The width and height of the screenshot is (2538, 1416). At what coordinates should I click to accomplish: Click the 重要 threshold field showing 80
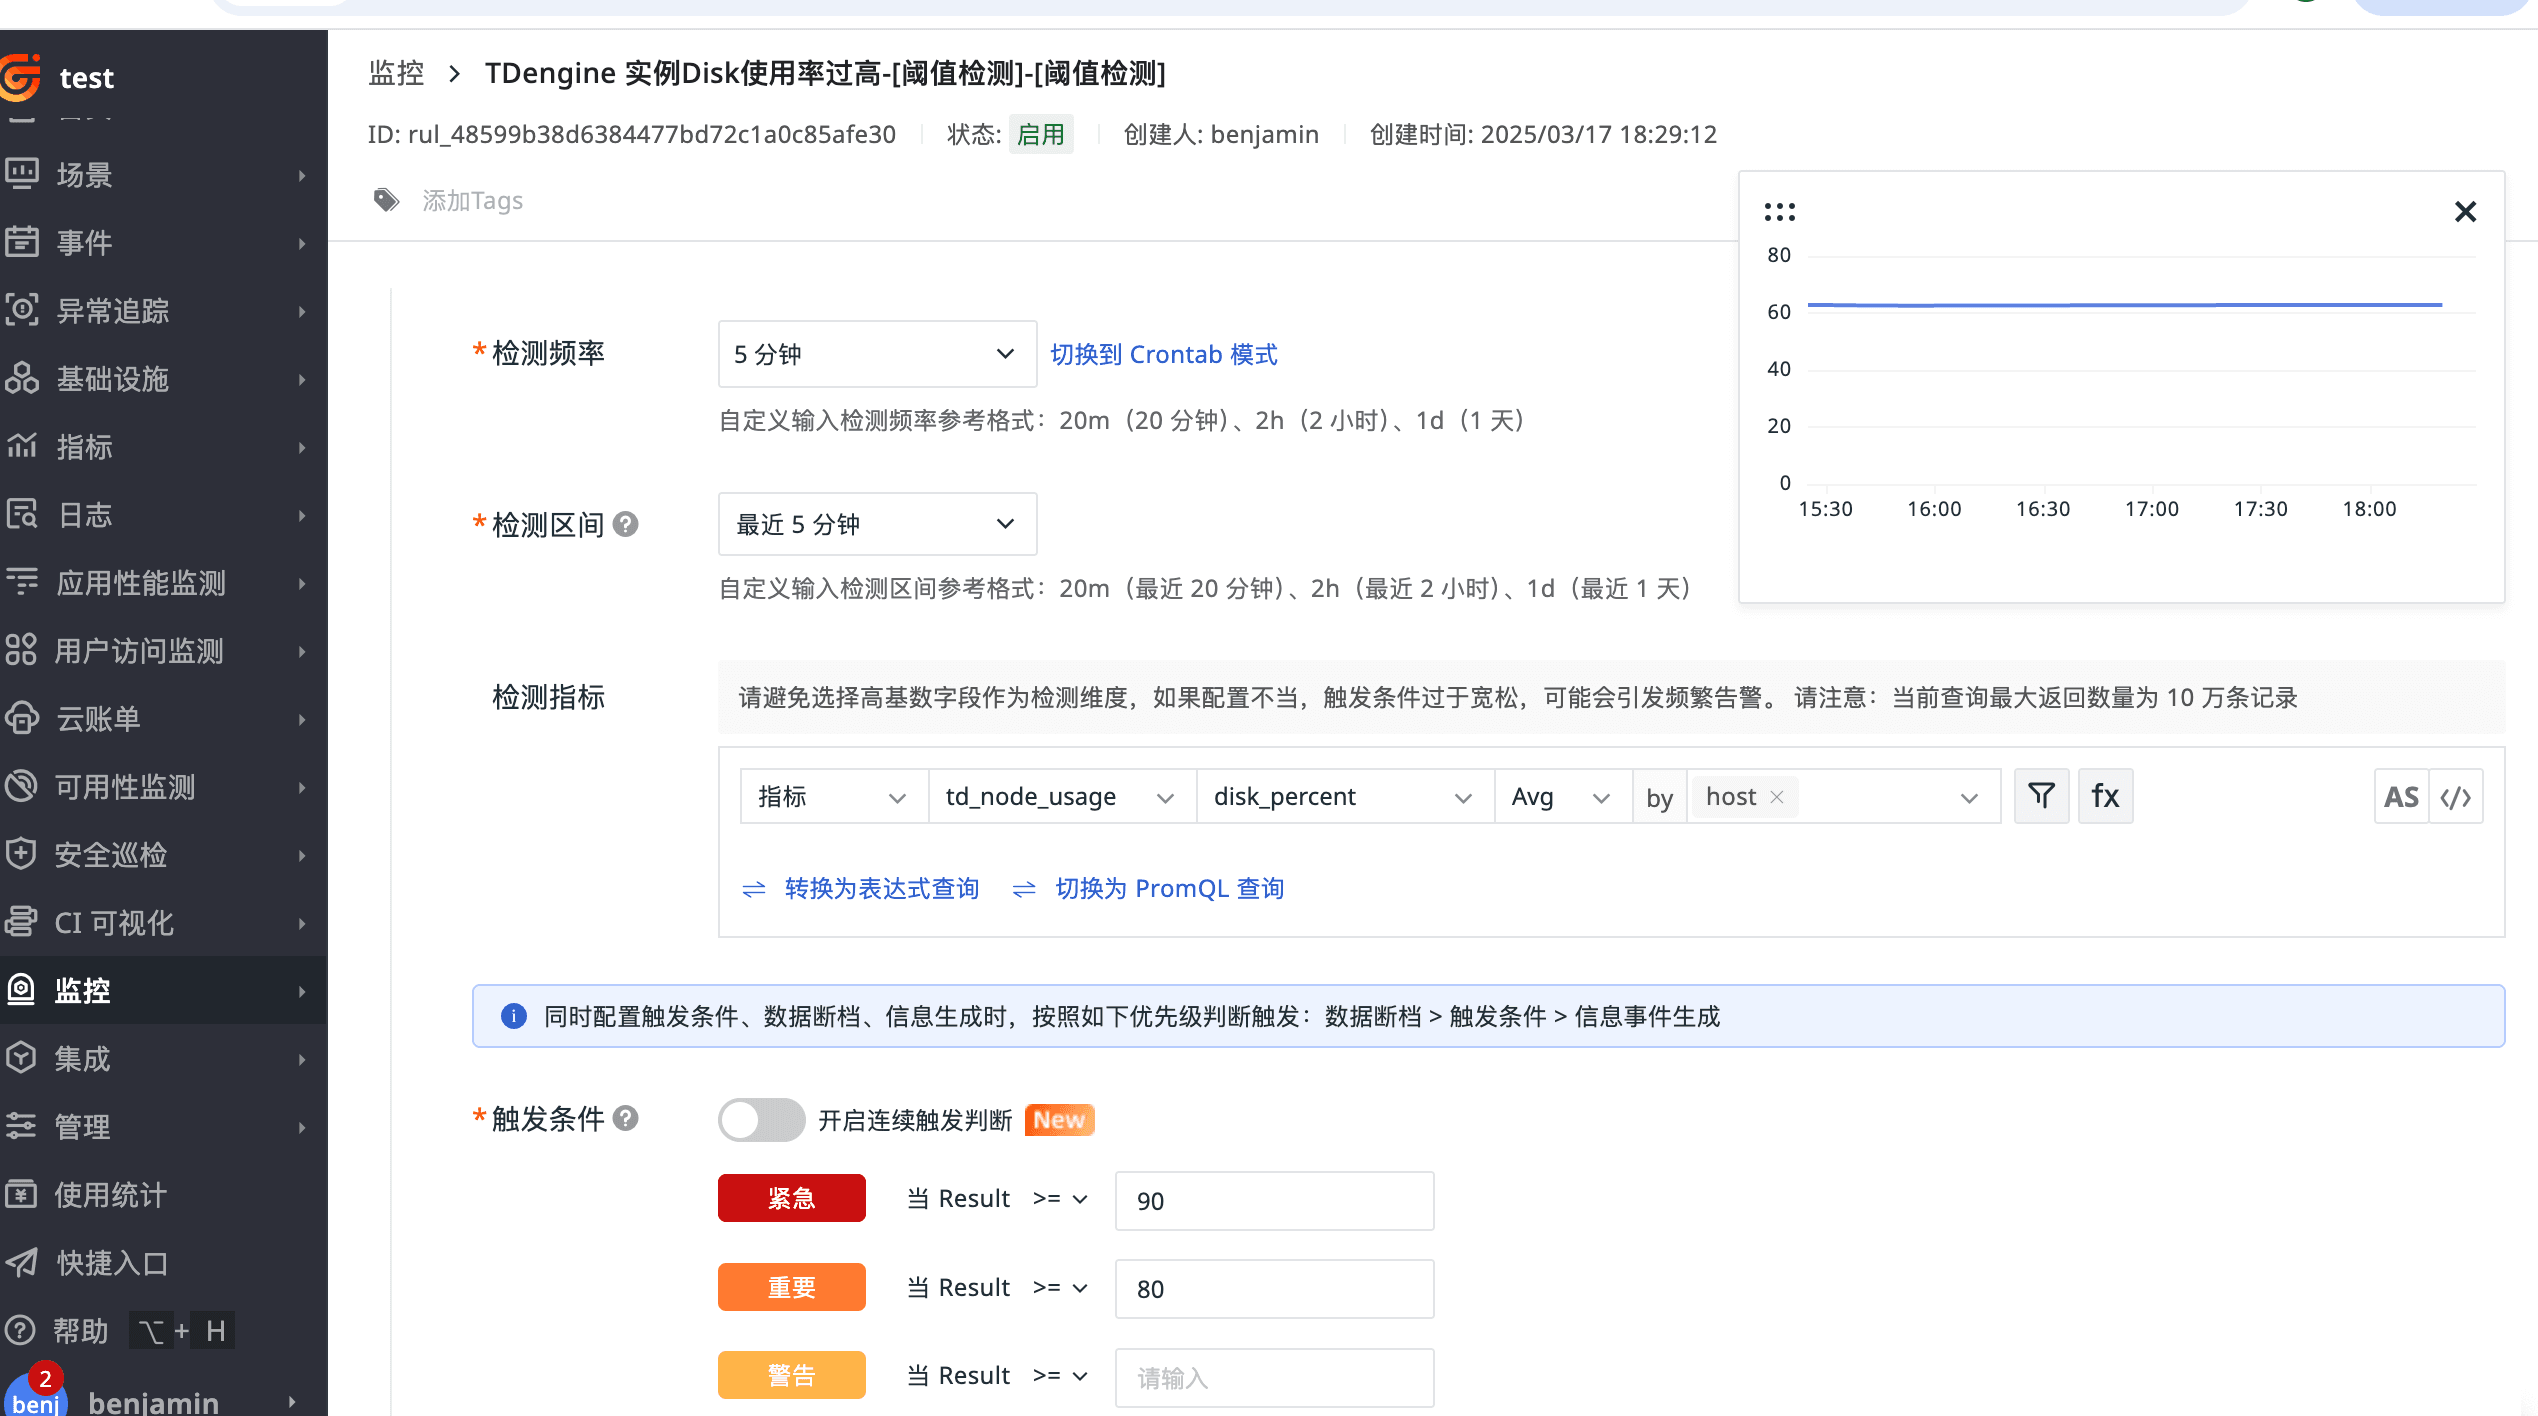coord(1274,1288)
